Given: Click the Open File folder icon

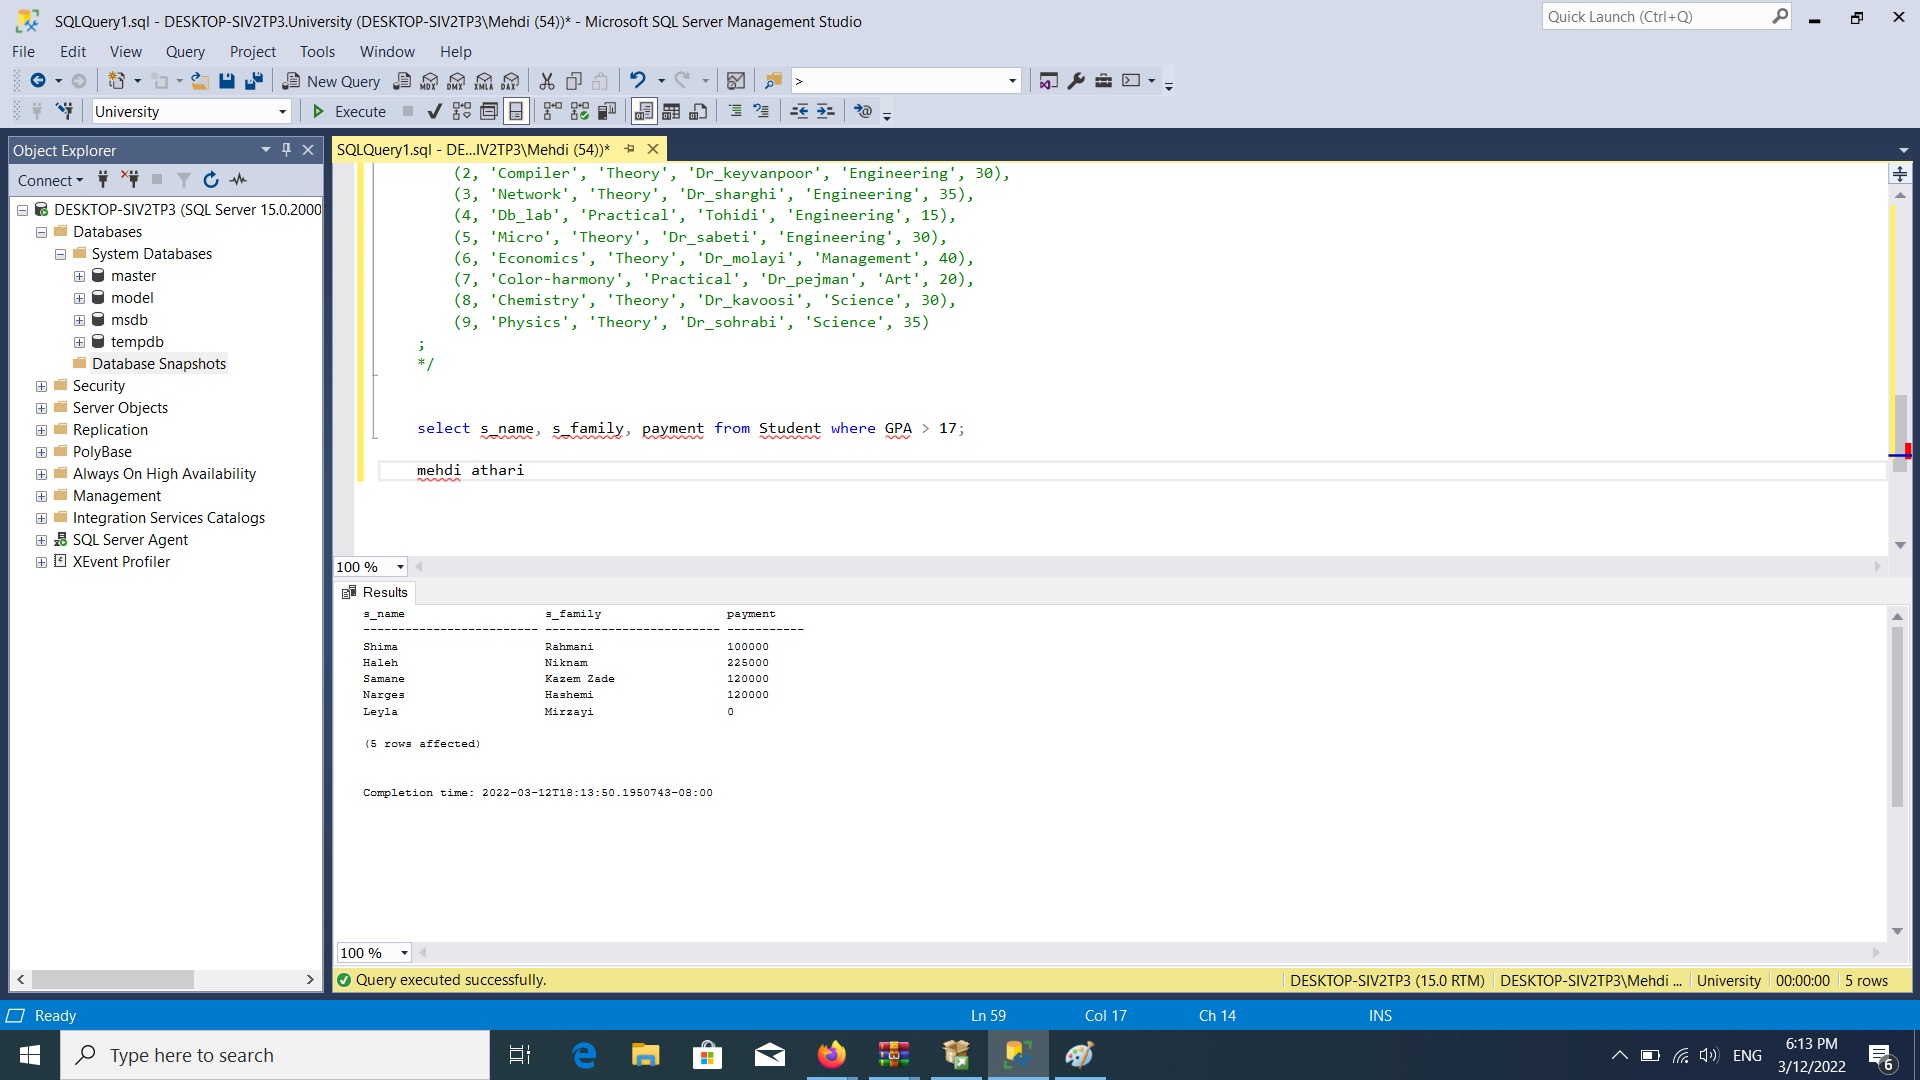Looking at the screenshot, I should (x=200, y=81).
